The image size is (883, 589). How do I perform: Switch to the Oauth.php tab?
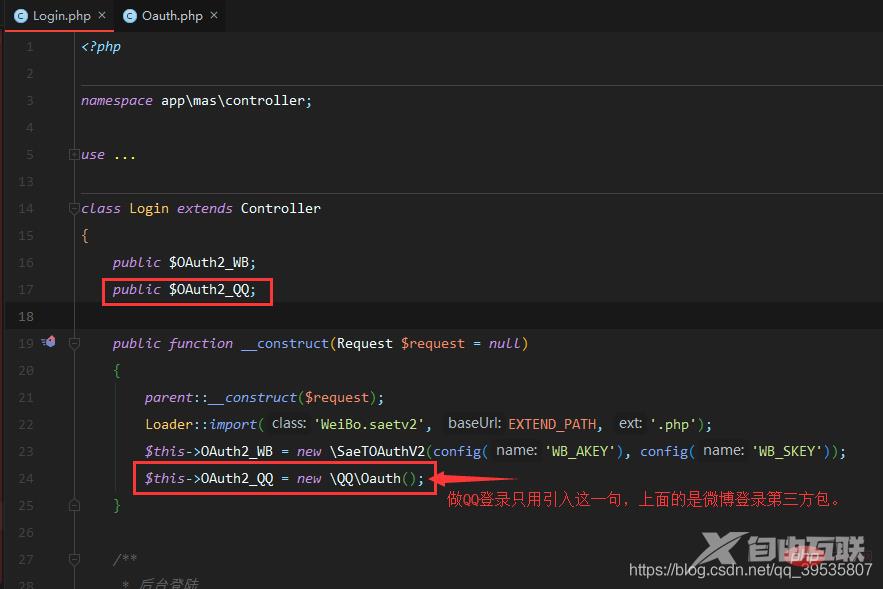(172, 16)
